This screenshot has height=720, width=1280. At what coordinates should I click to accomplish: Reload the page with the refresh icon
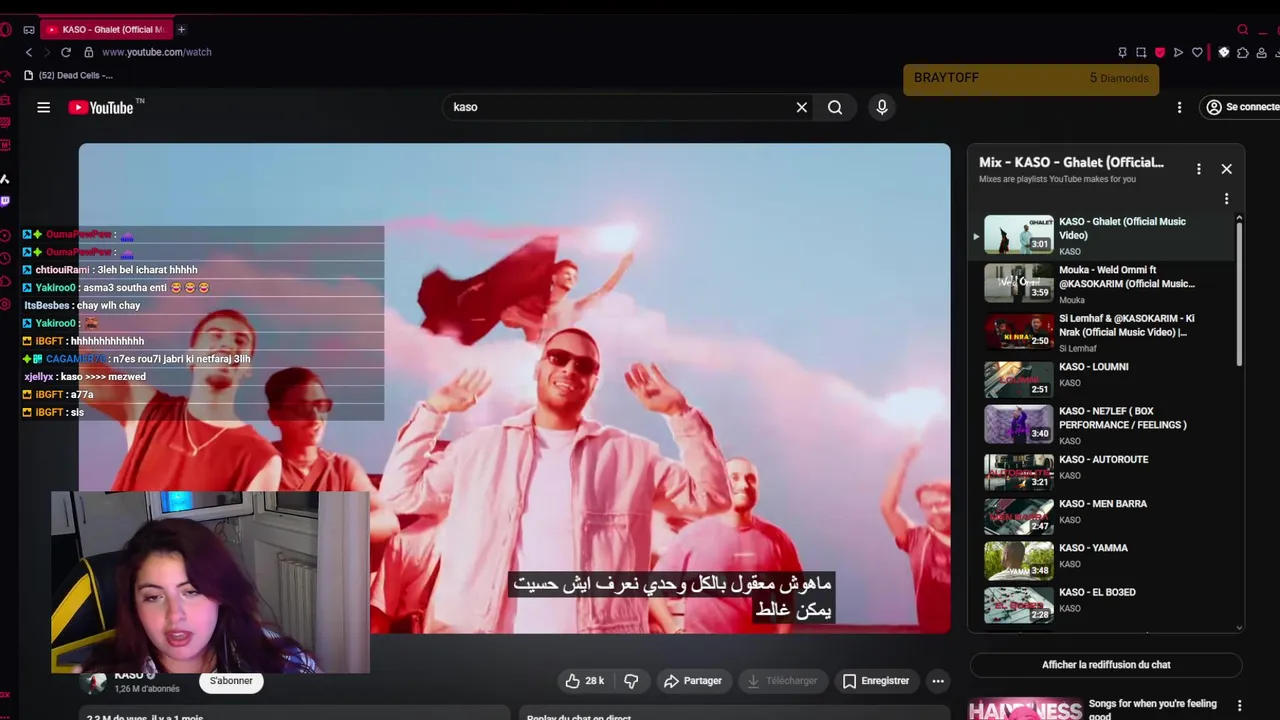coord(66,52)
